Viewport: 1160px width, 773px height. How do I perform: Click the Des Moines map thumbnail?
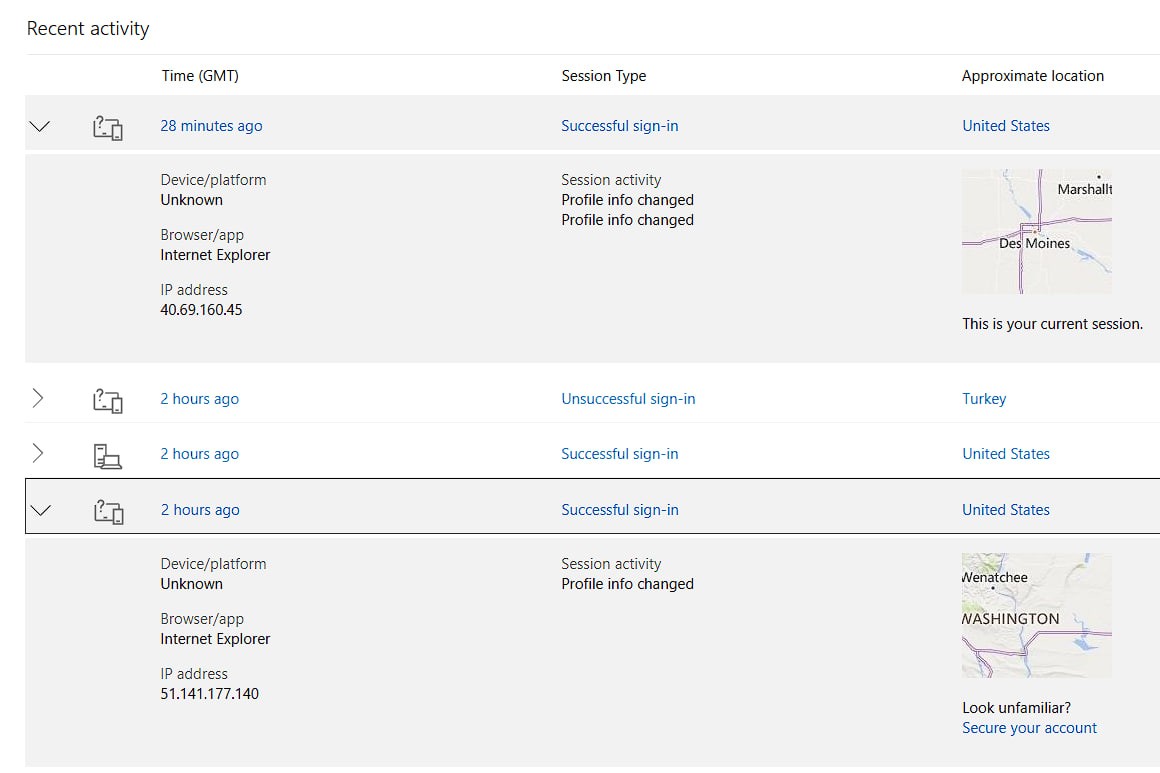pyautogui.click(x=1036, y=232)
